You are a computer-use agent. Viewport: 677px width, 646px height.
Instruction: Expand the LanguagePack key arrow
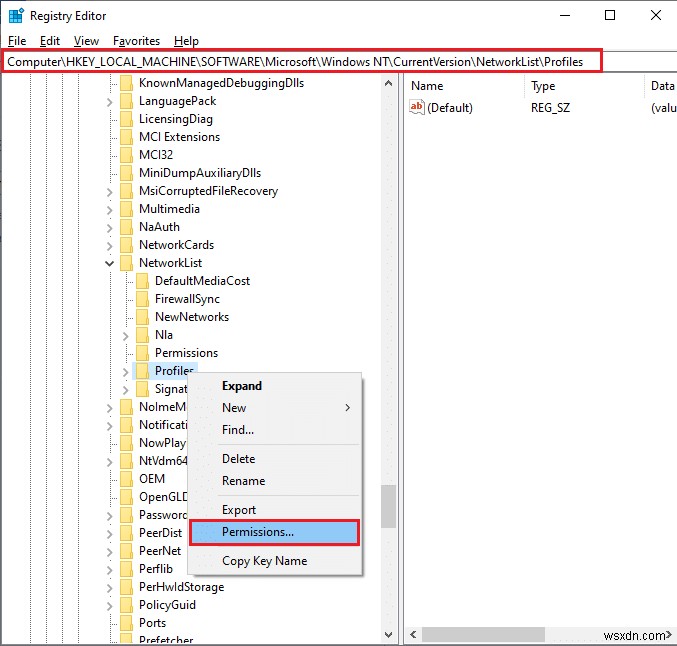[110, 102]
